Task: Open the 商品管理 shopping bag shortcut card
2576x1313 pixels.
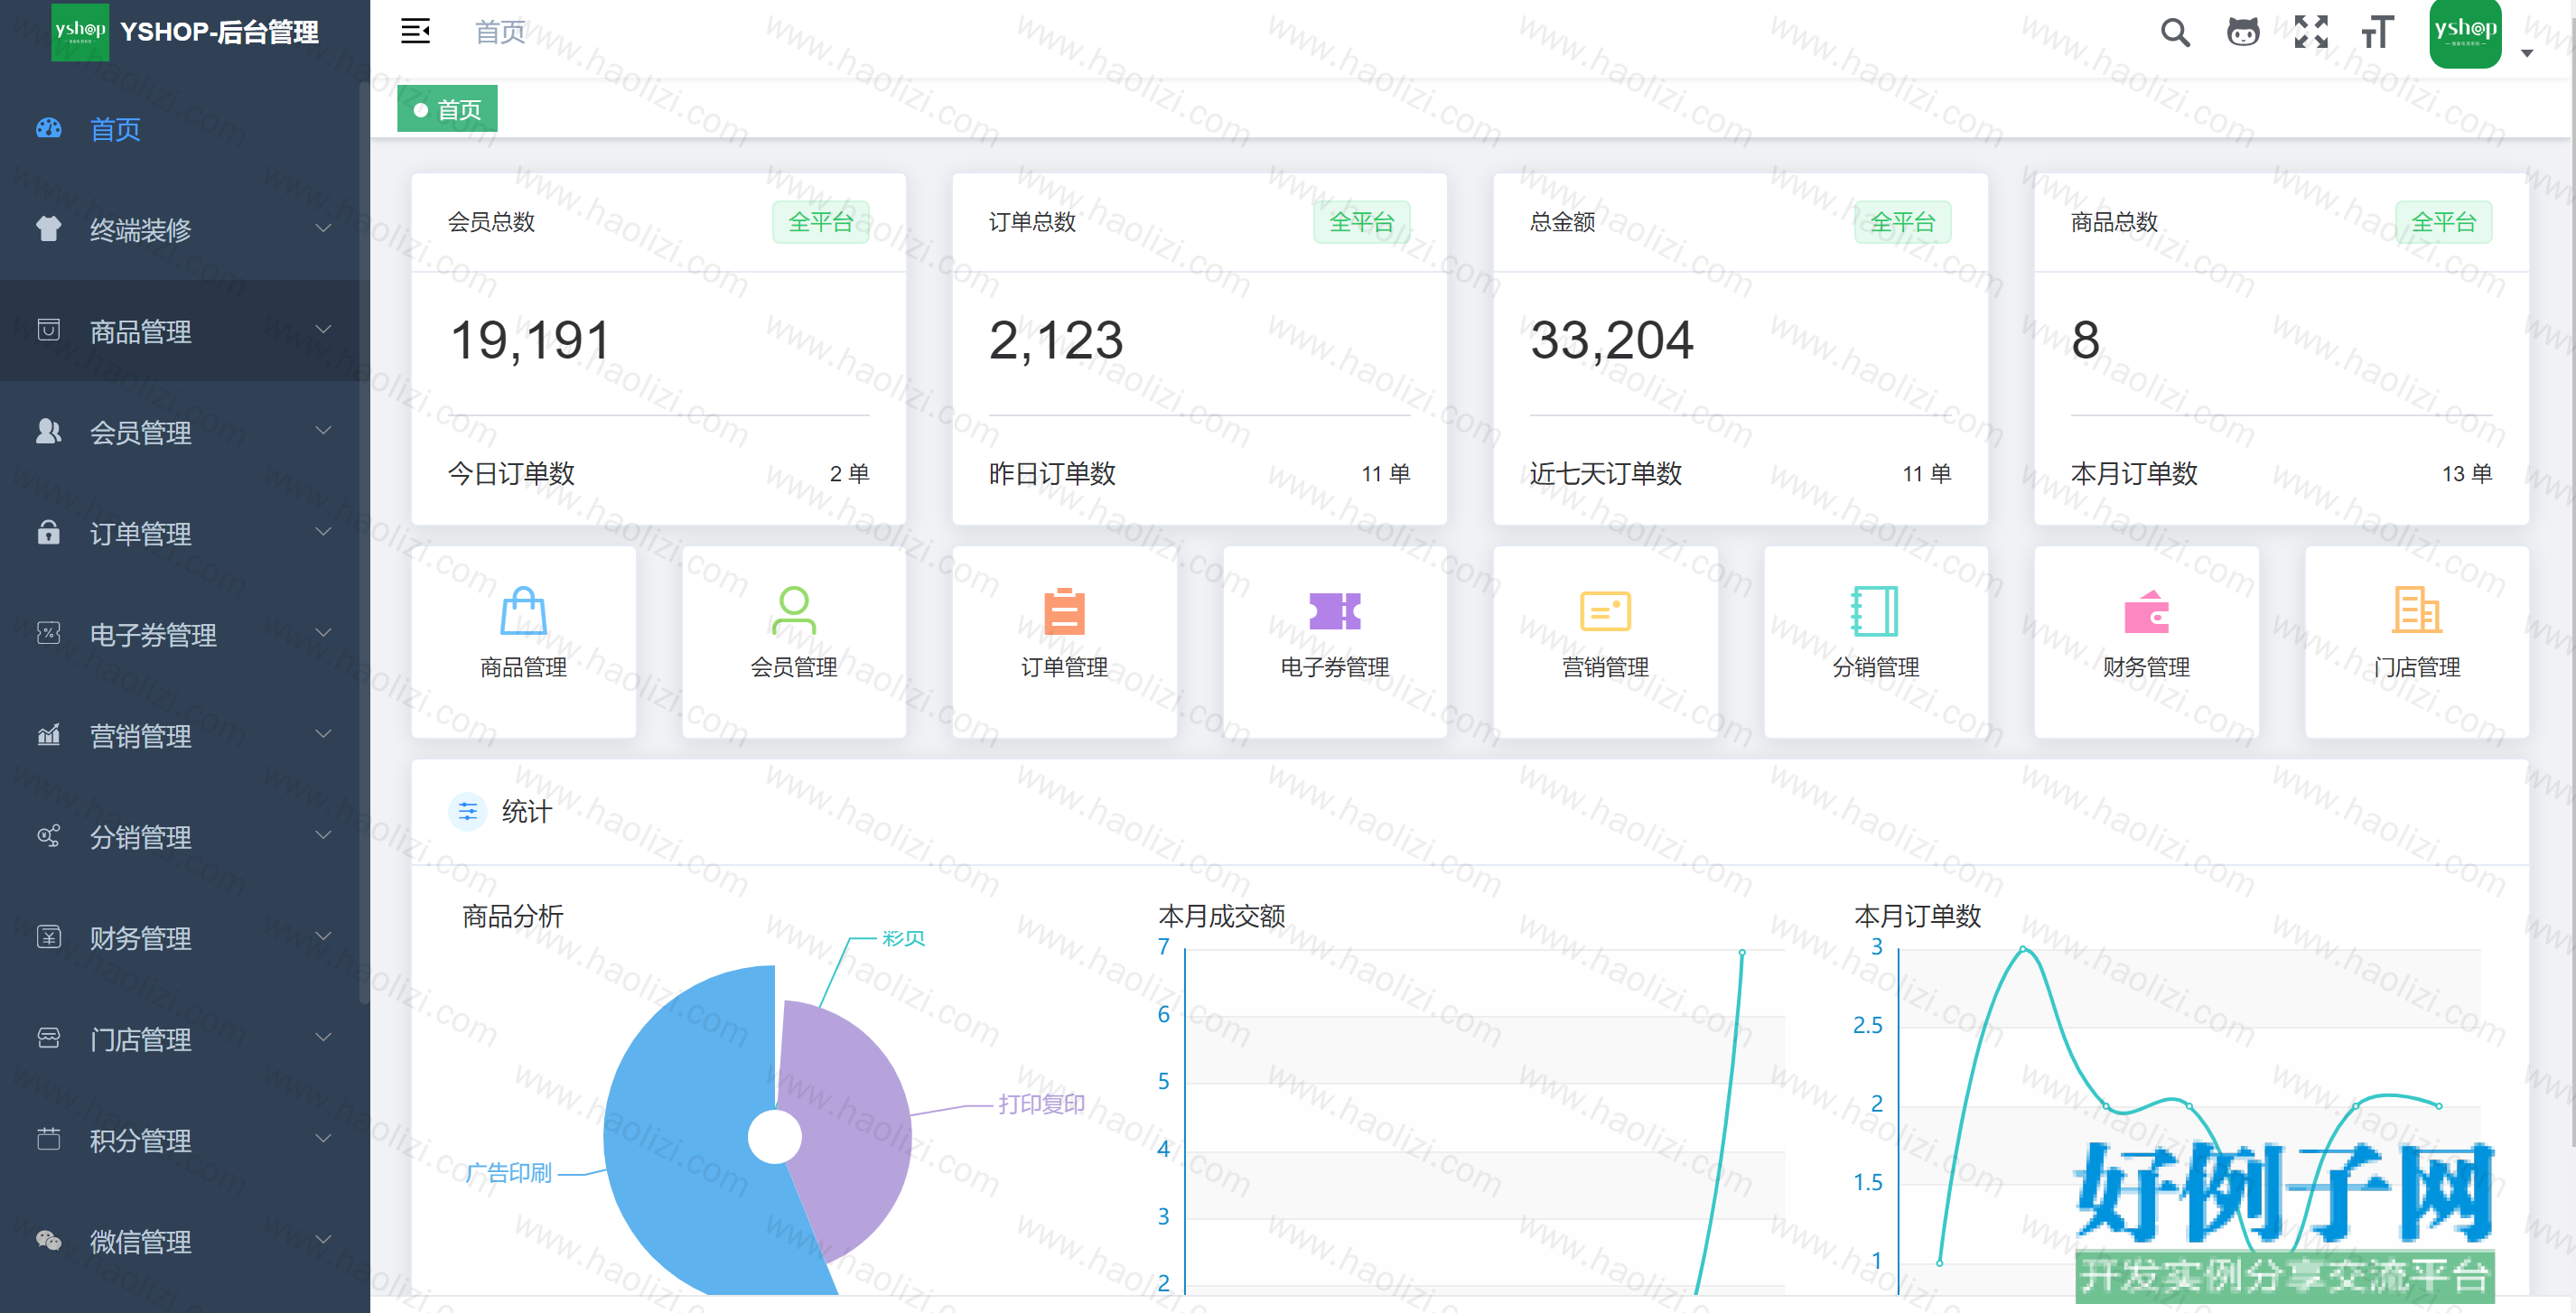Action: pyautogui.click(x=523, y=642)
